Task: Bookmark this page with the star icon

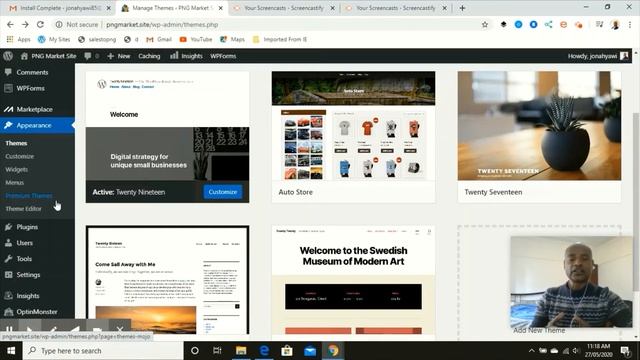Action: tap(485, 24)
